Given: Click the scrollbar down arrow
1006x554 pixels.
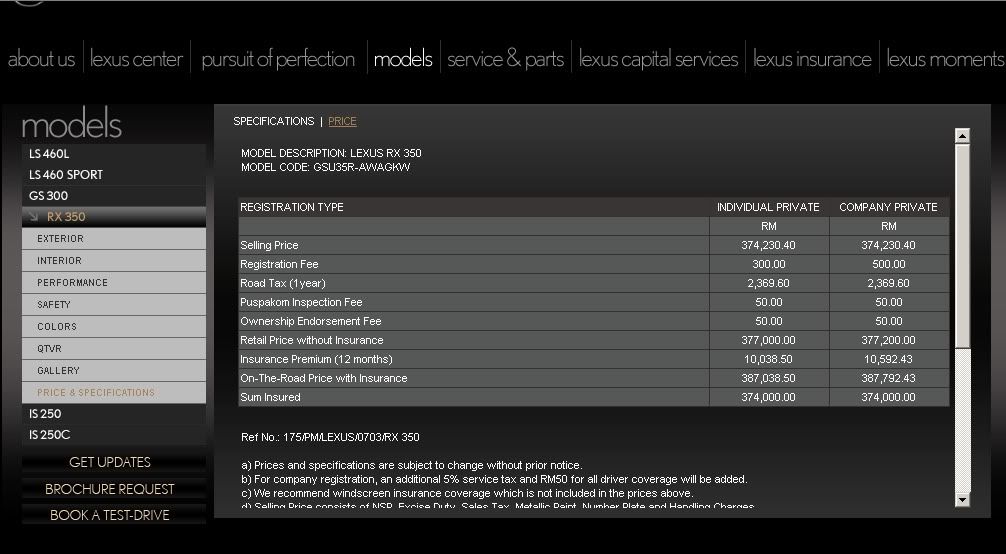Looking at the screenshot, I should click(x=962, y=499).
